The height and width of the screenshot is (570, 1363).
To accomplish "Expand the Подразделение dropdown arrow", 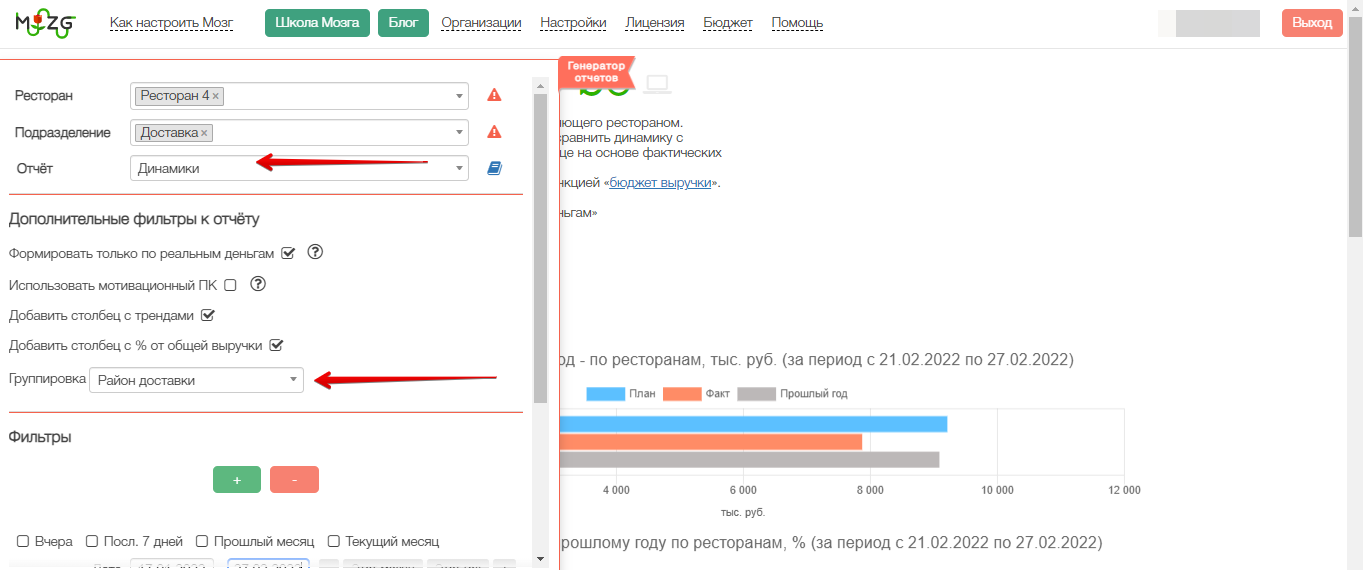I will (459, 132).
